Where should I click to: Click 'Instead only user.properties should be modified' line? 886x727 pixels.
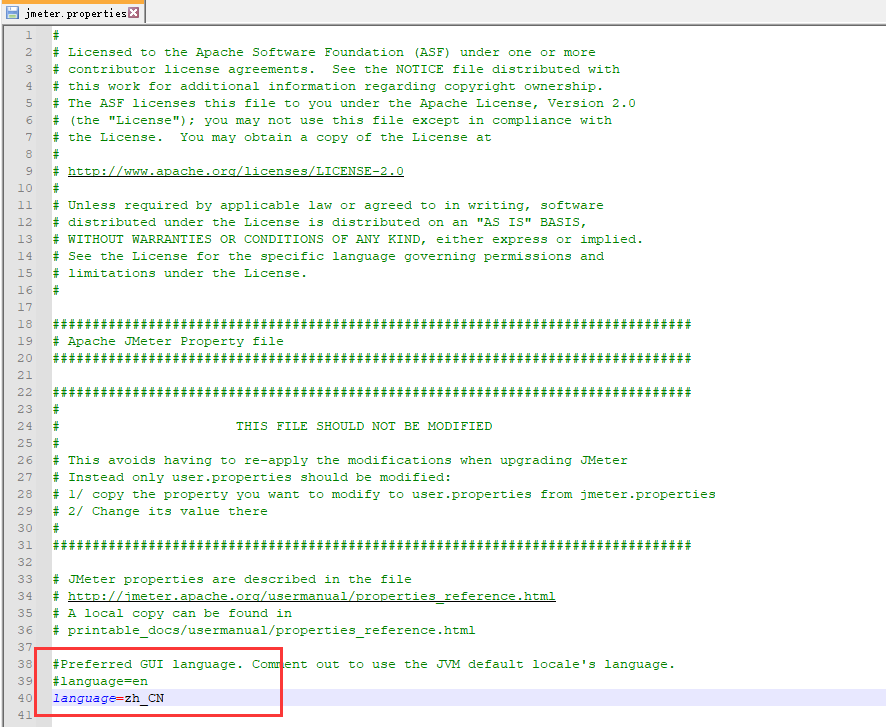[x=252, y=477]
